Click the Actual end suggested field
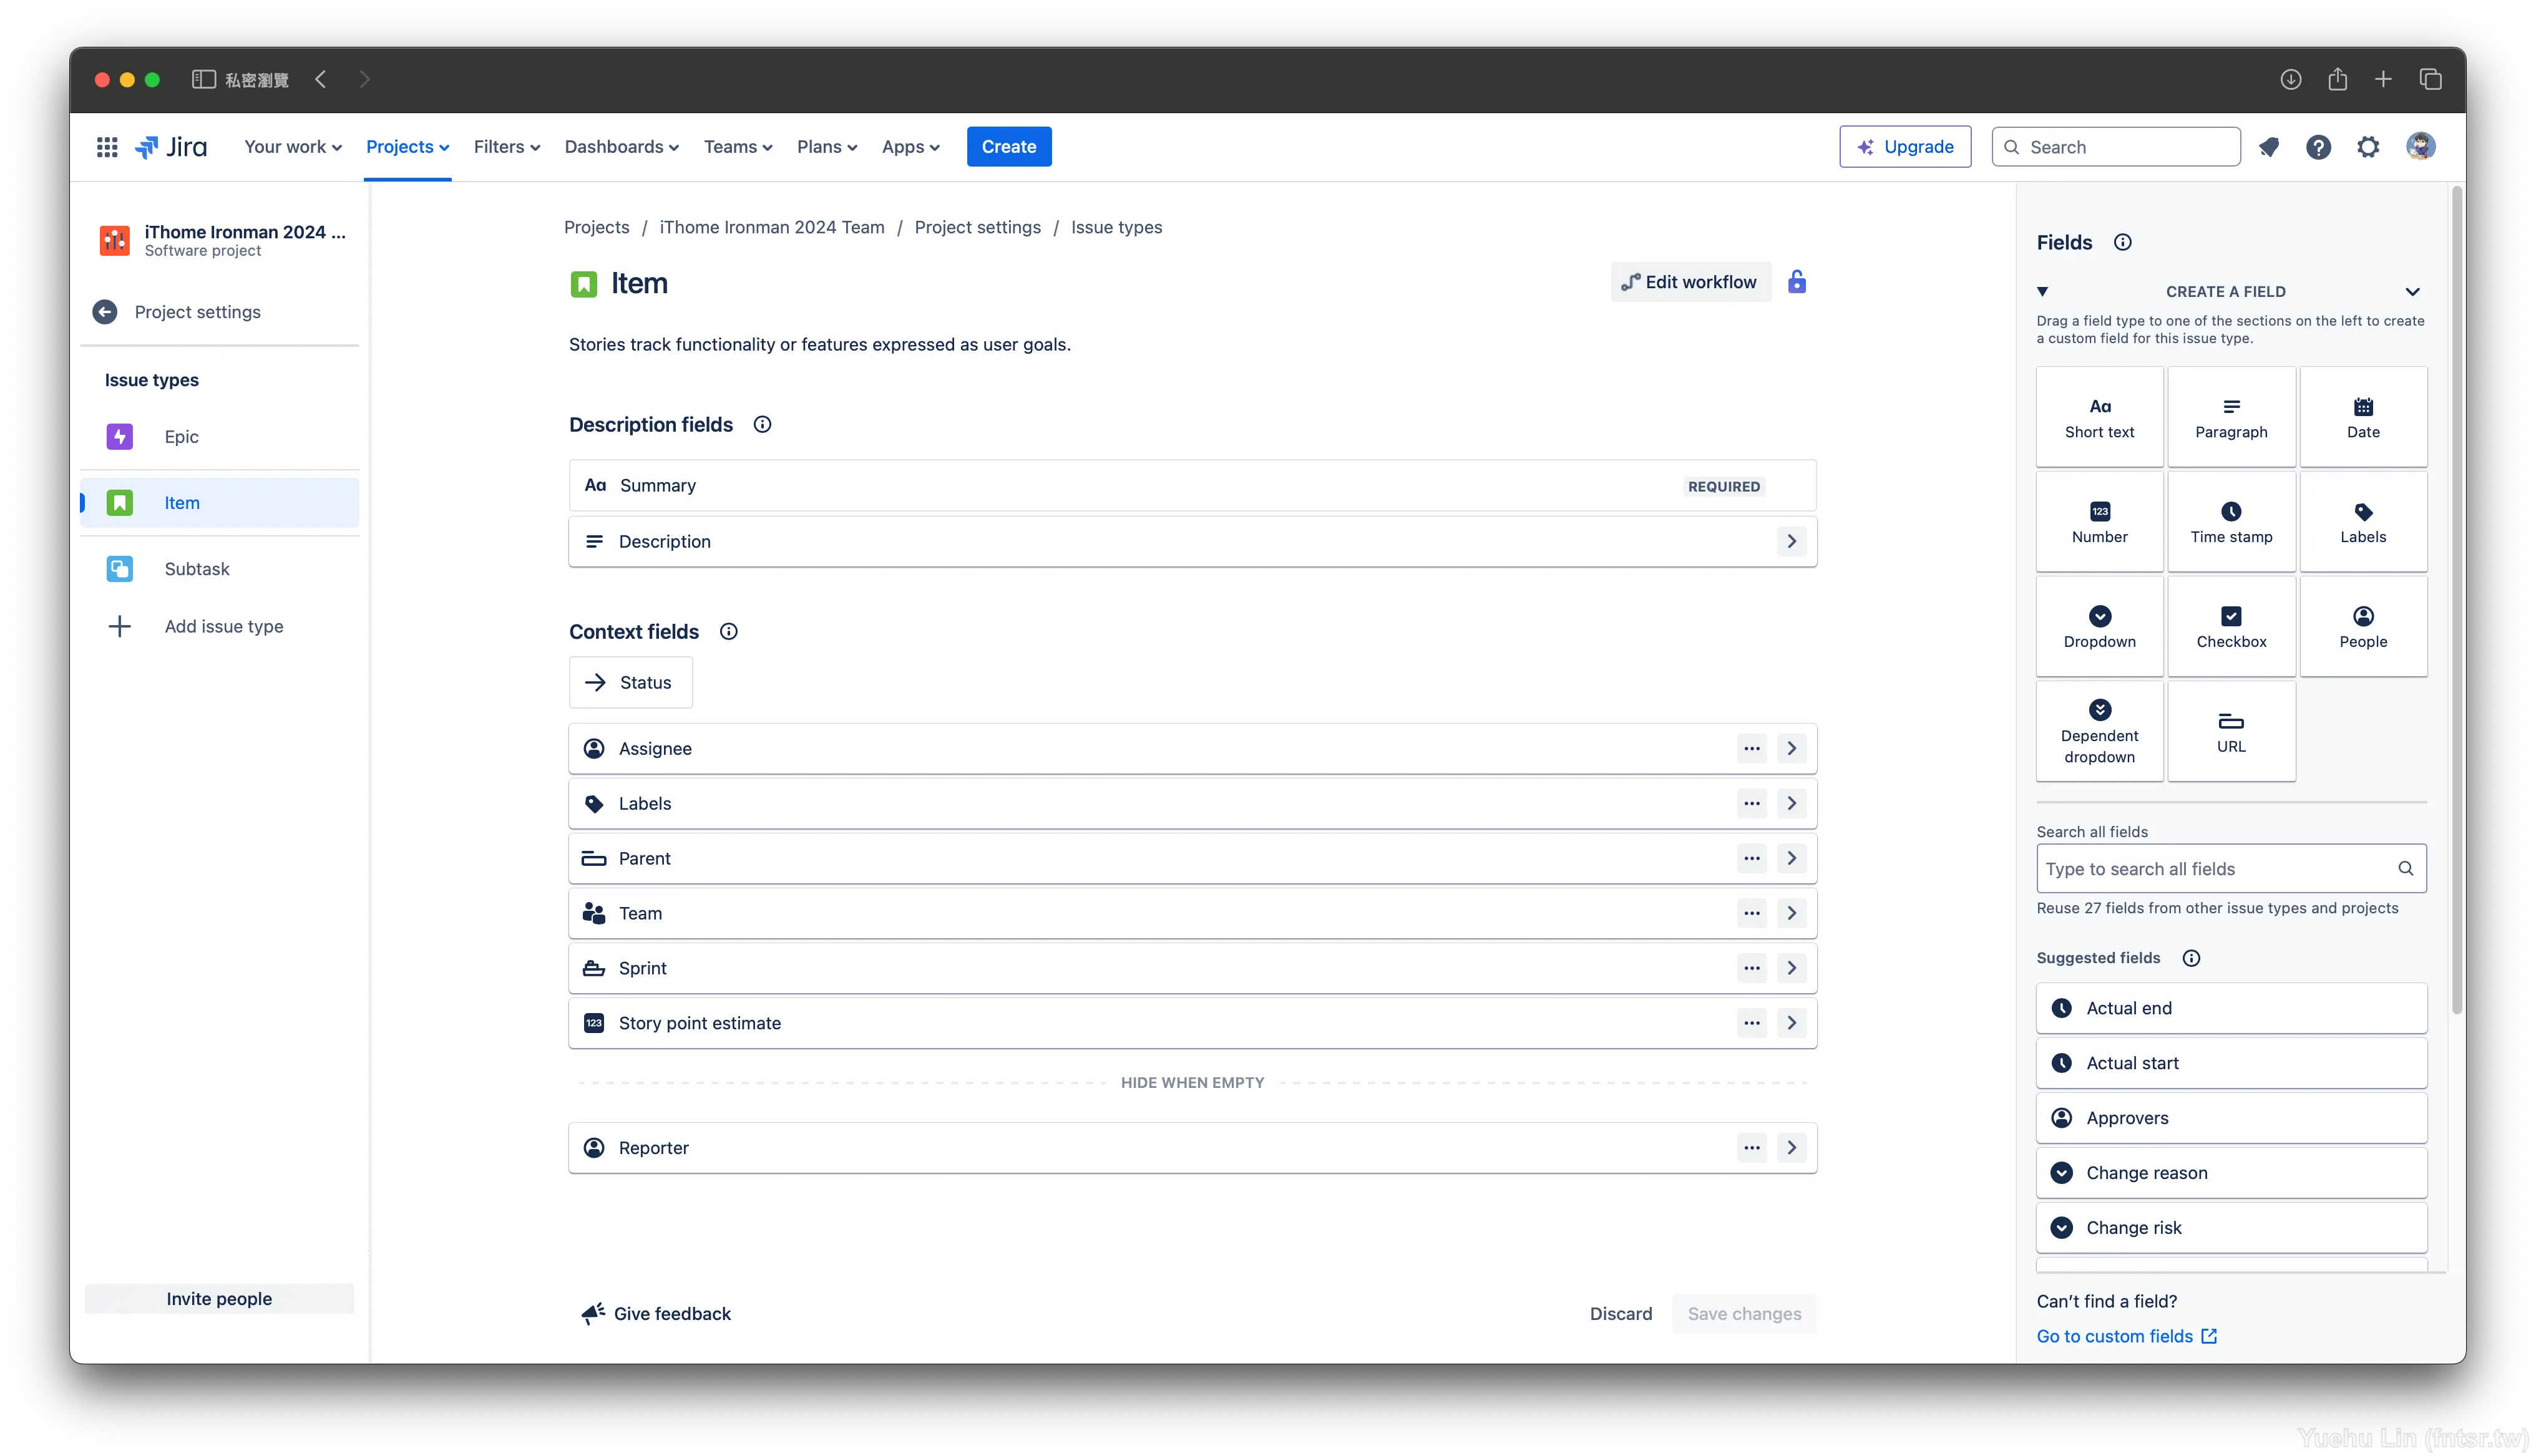2536x1456 pixels. click(2231, 1008)
